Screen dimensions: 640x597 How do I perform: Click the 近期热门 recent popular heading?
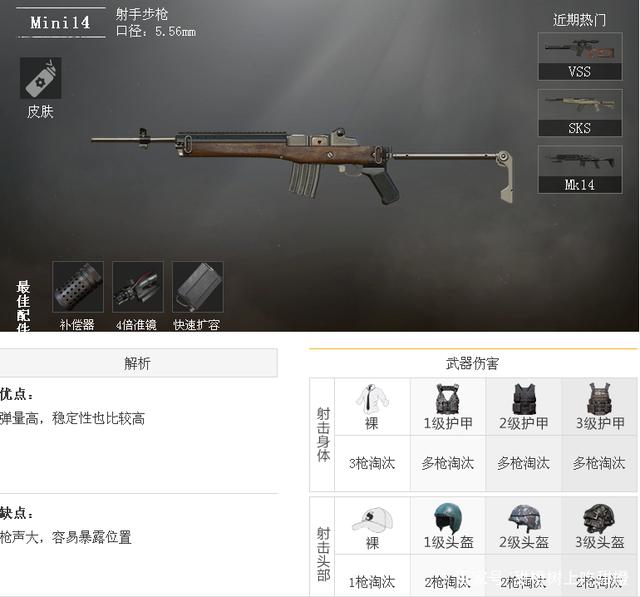(x=579, y=20)
